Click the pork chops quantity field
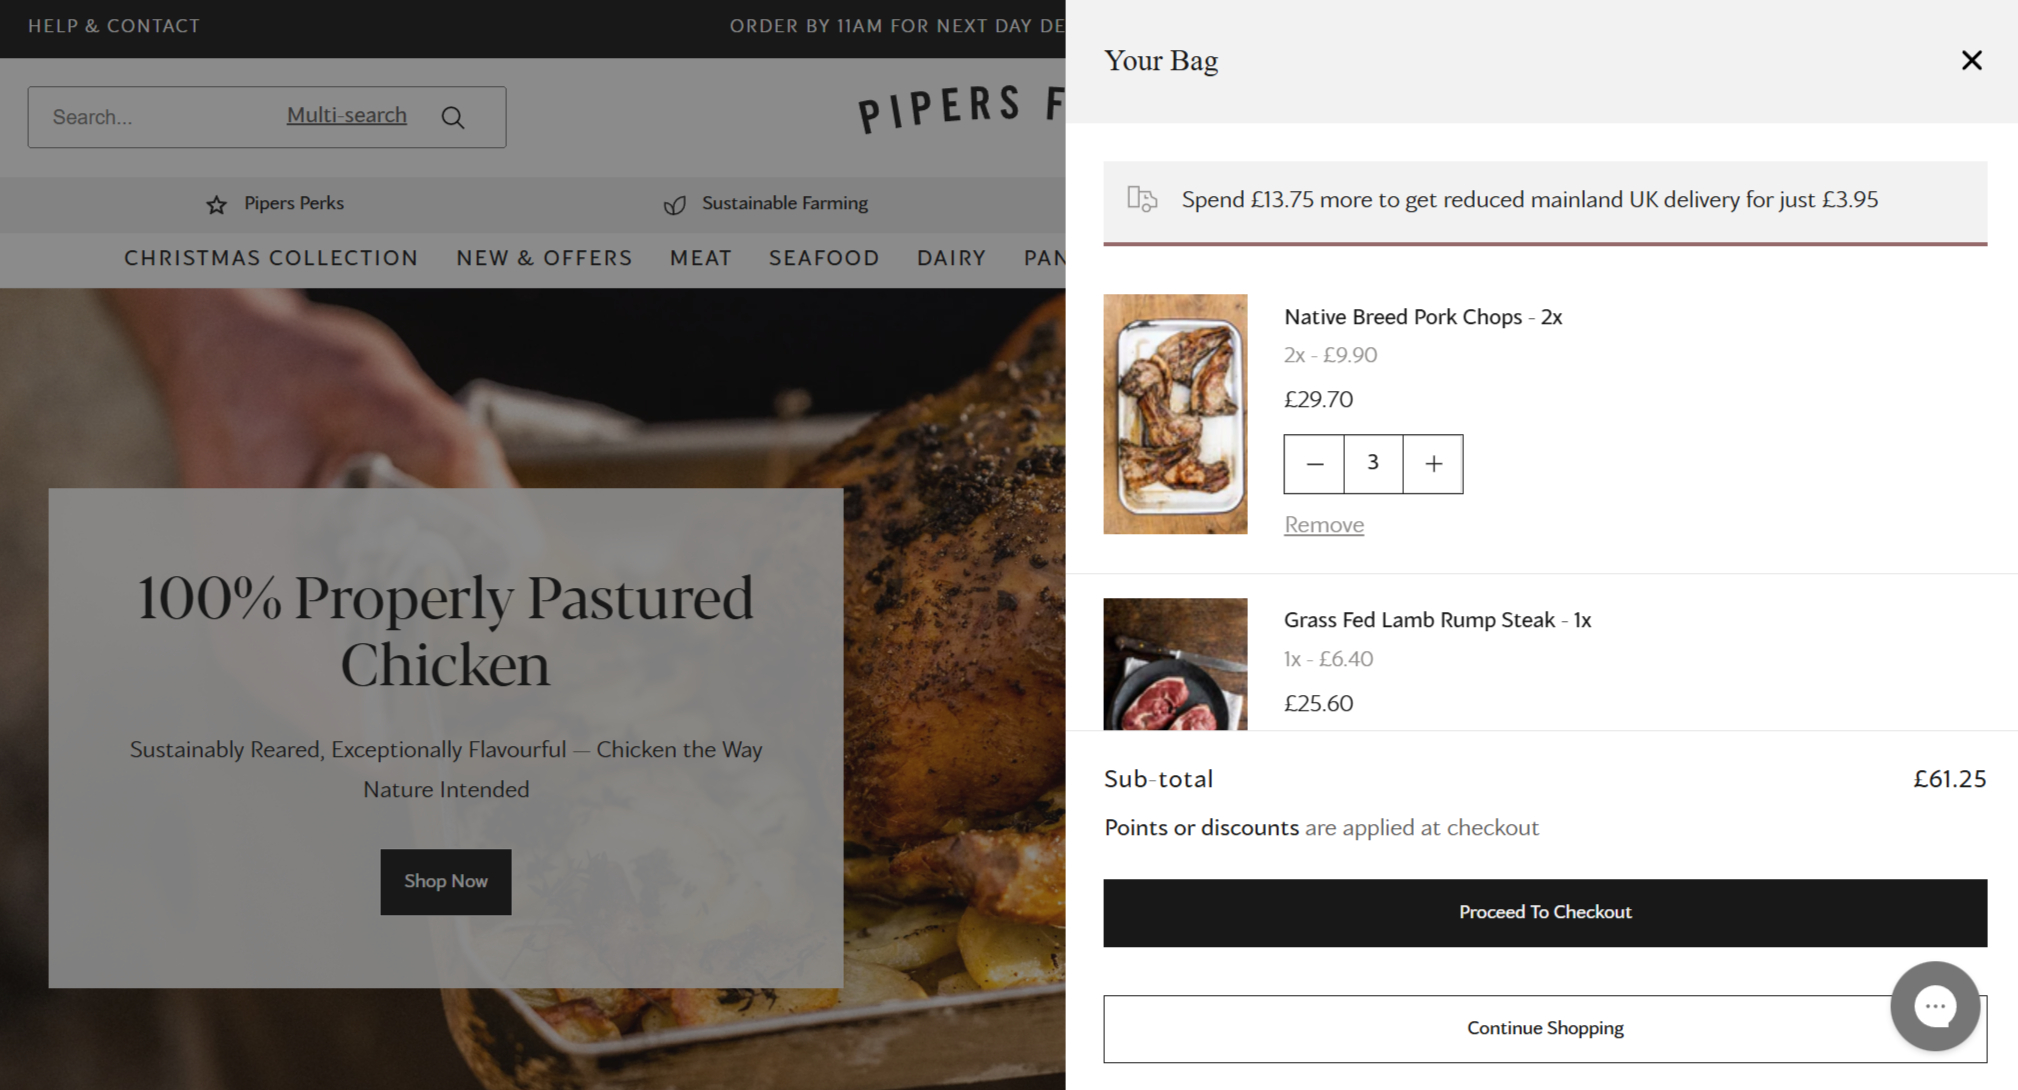 point(1373,464)
